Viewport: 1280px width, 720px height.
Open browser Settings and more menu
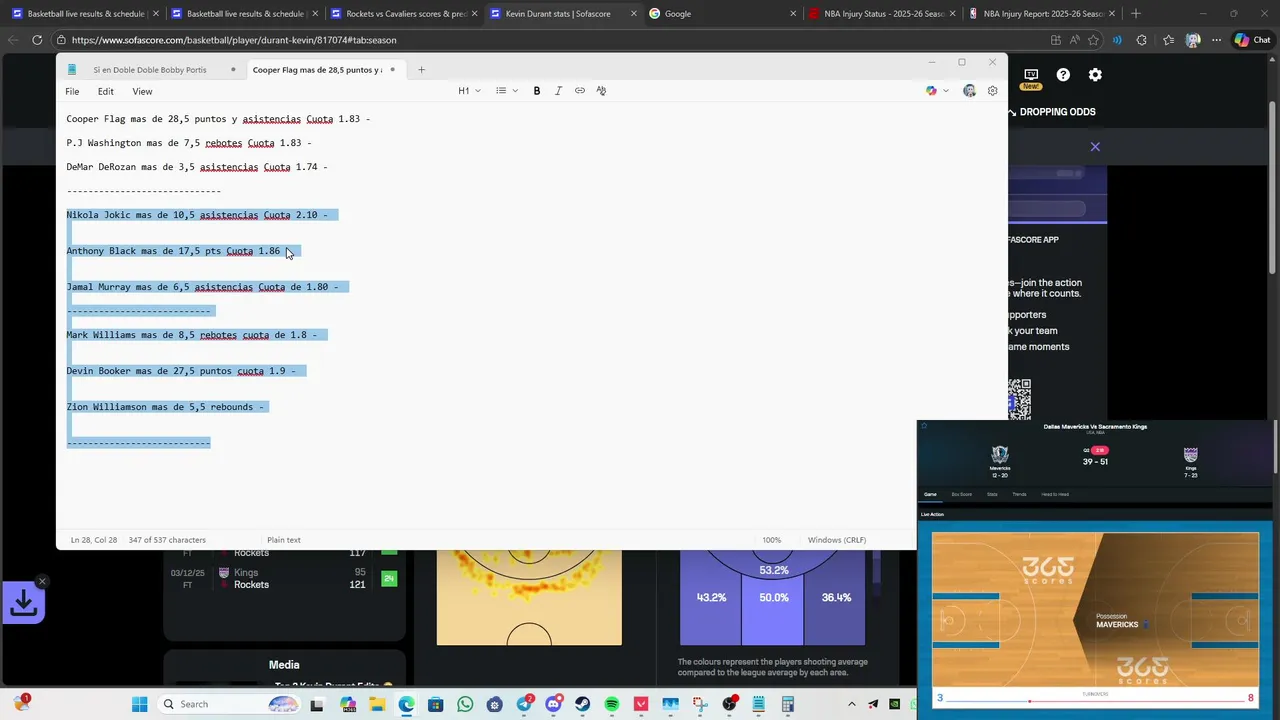click(1216, 40)
